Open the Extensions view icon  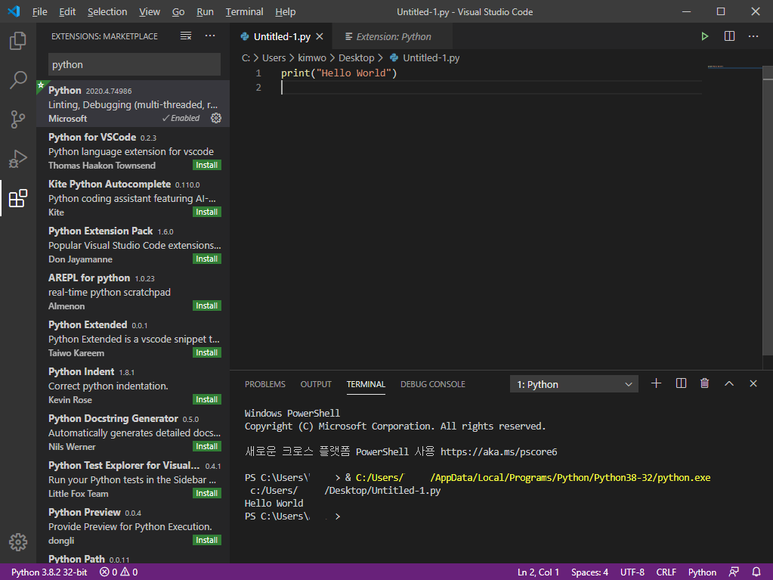coord(18,198)
